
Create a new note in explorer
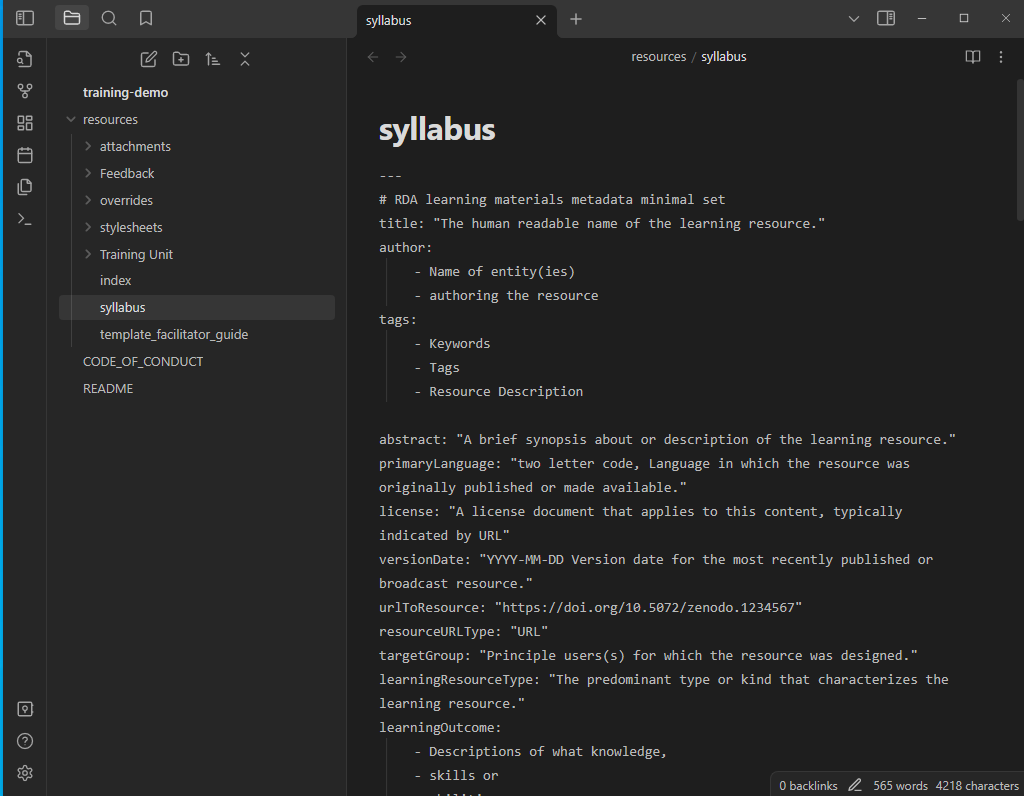pos(149,59)
